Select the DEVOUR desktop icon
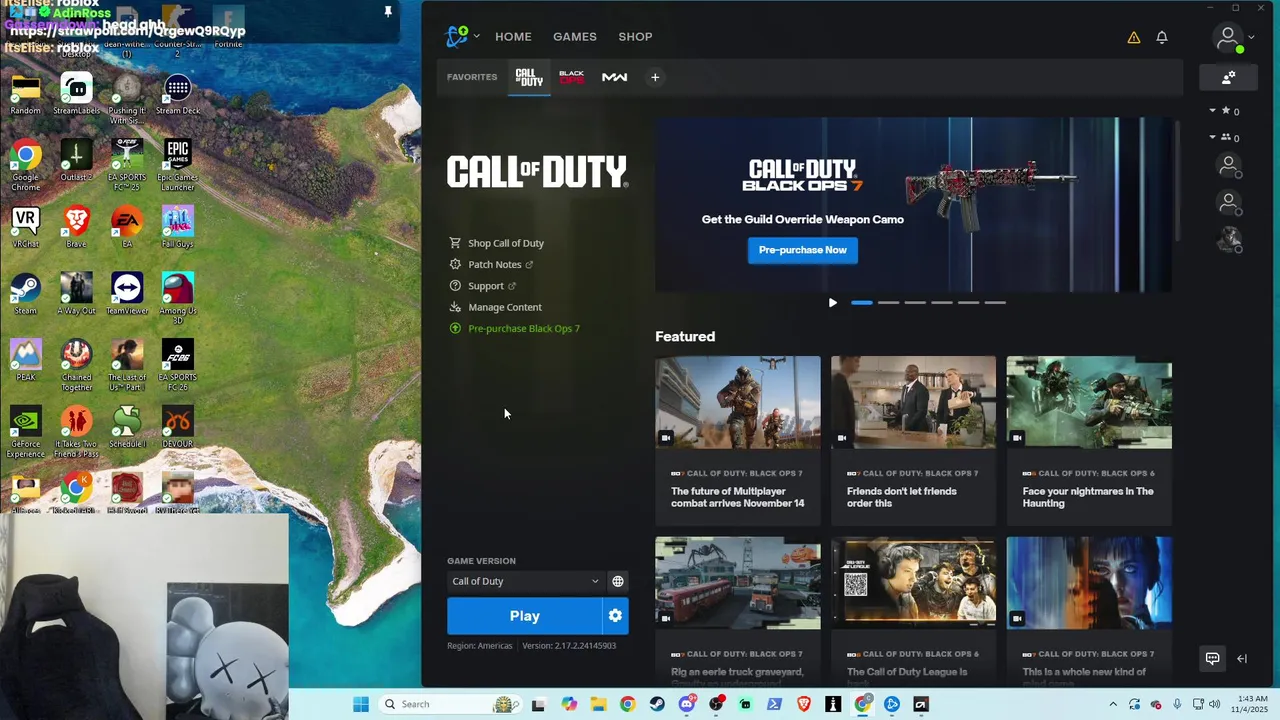This screenshot has width=1280, height=720. coord(177,427)
